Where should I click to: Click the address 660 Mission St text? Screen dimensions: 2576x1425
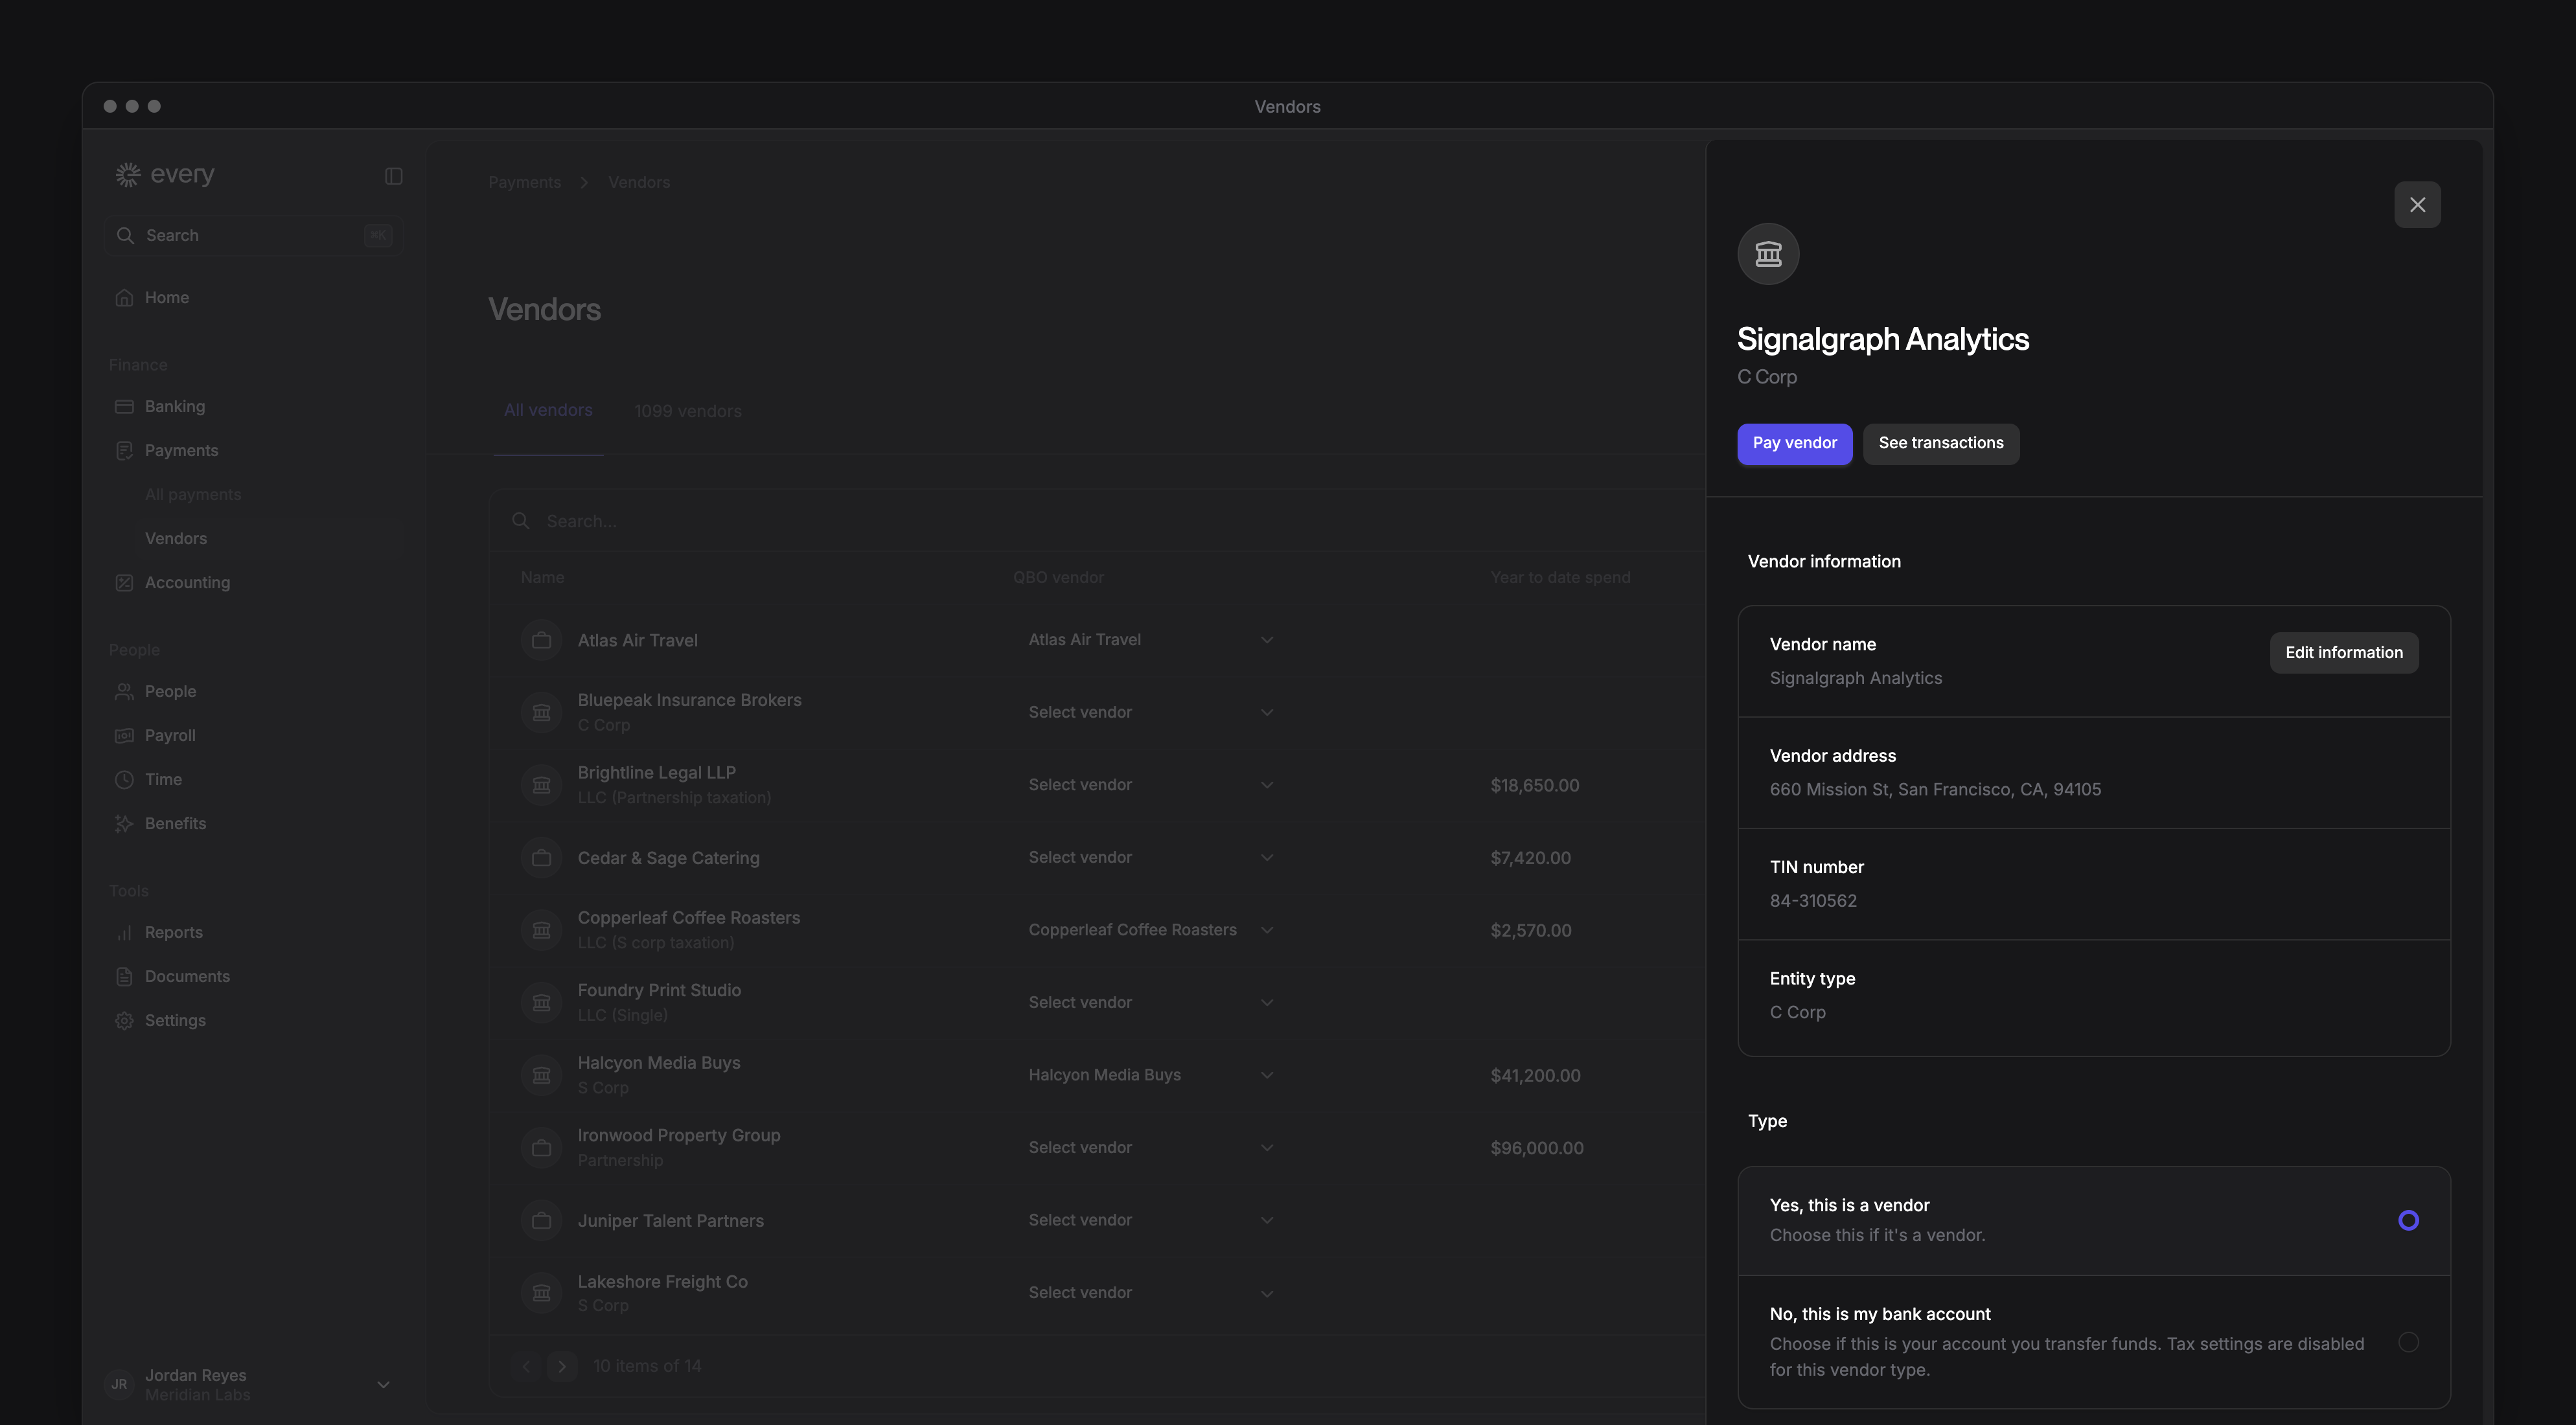(1935, 789)
